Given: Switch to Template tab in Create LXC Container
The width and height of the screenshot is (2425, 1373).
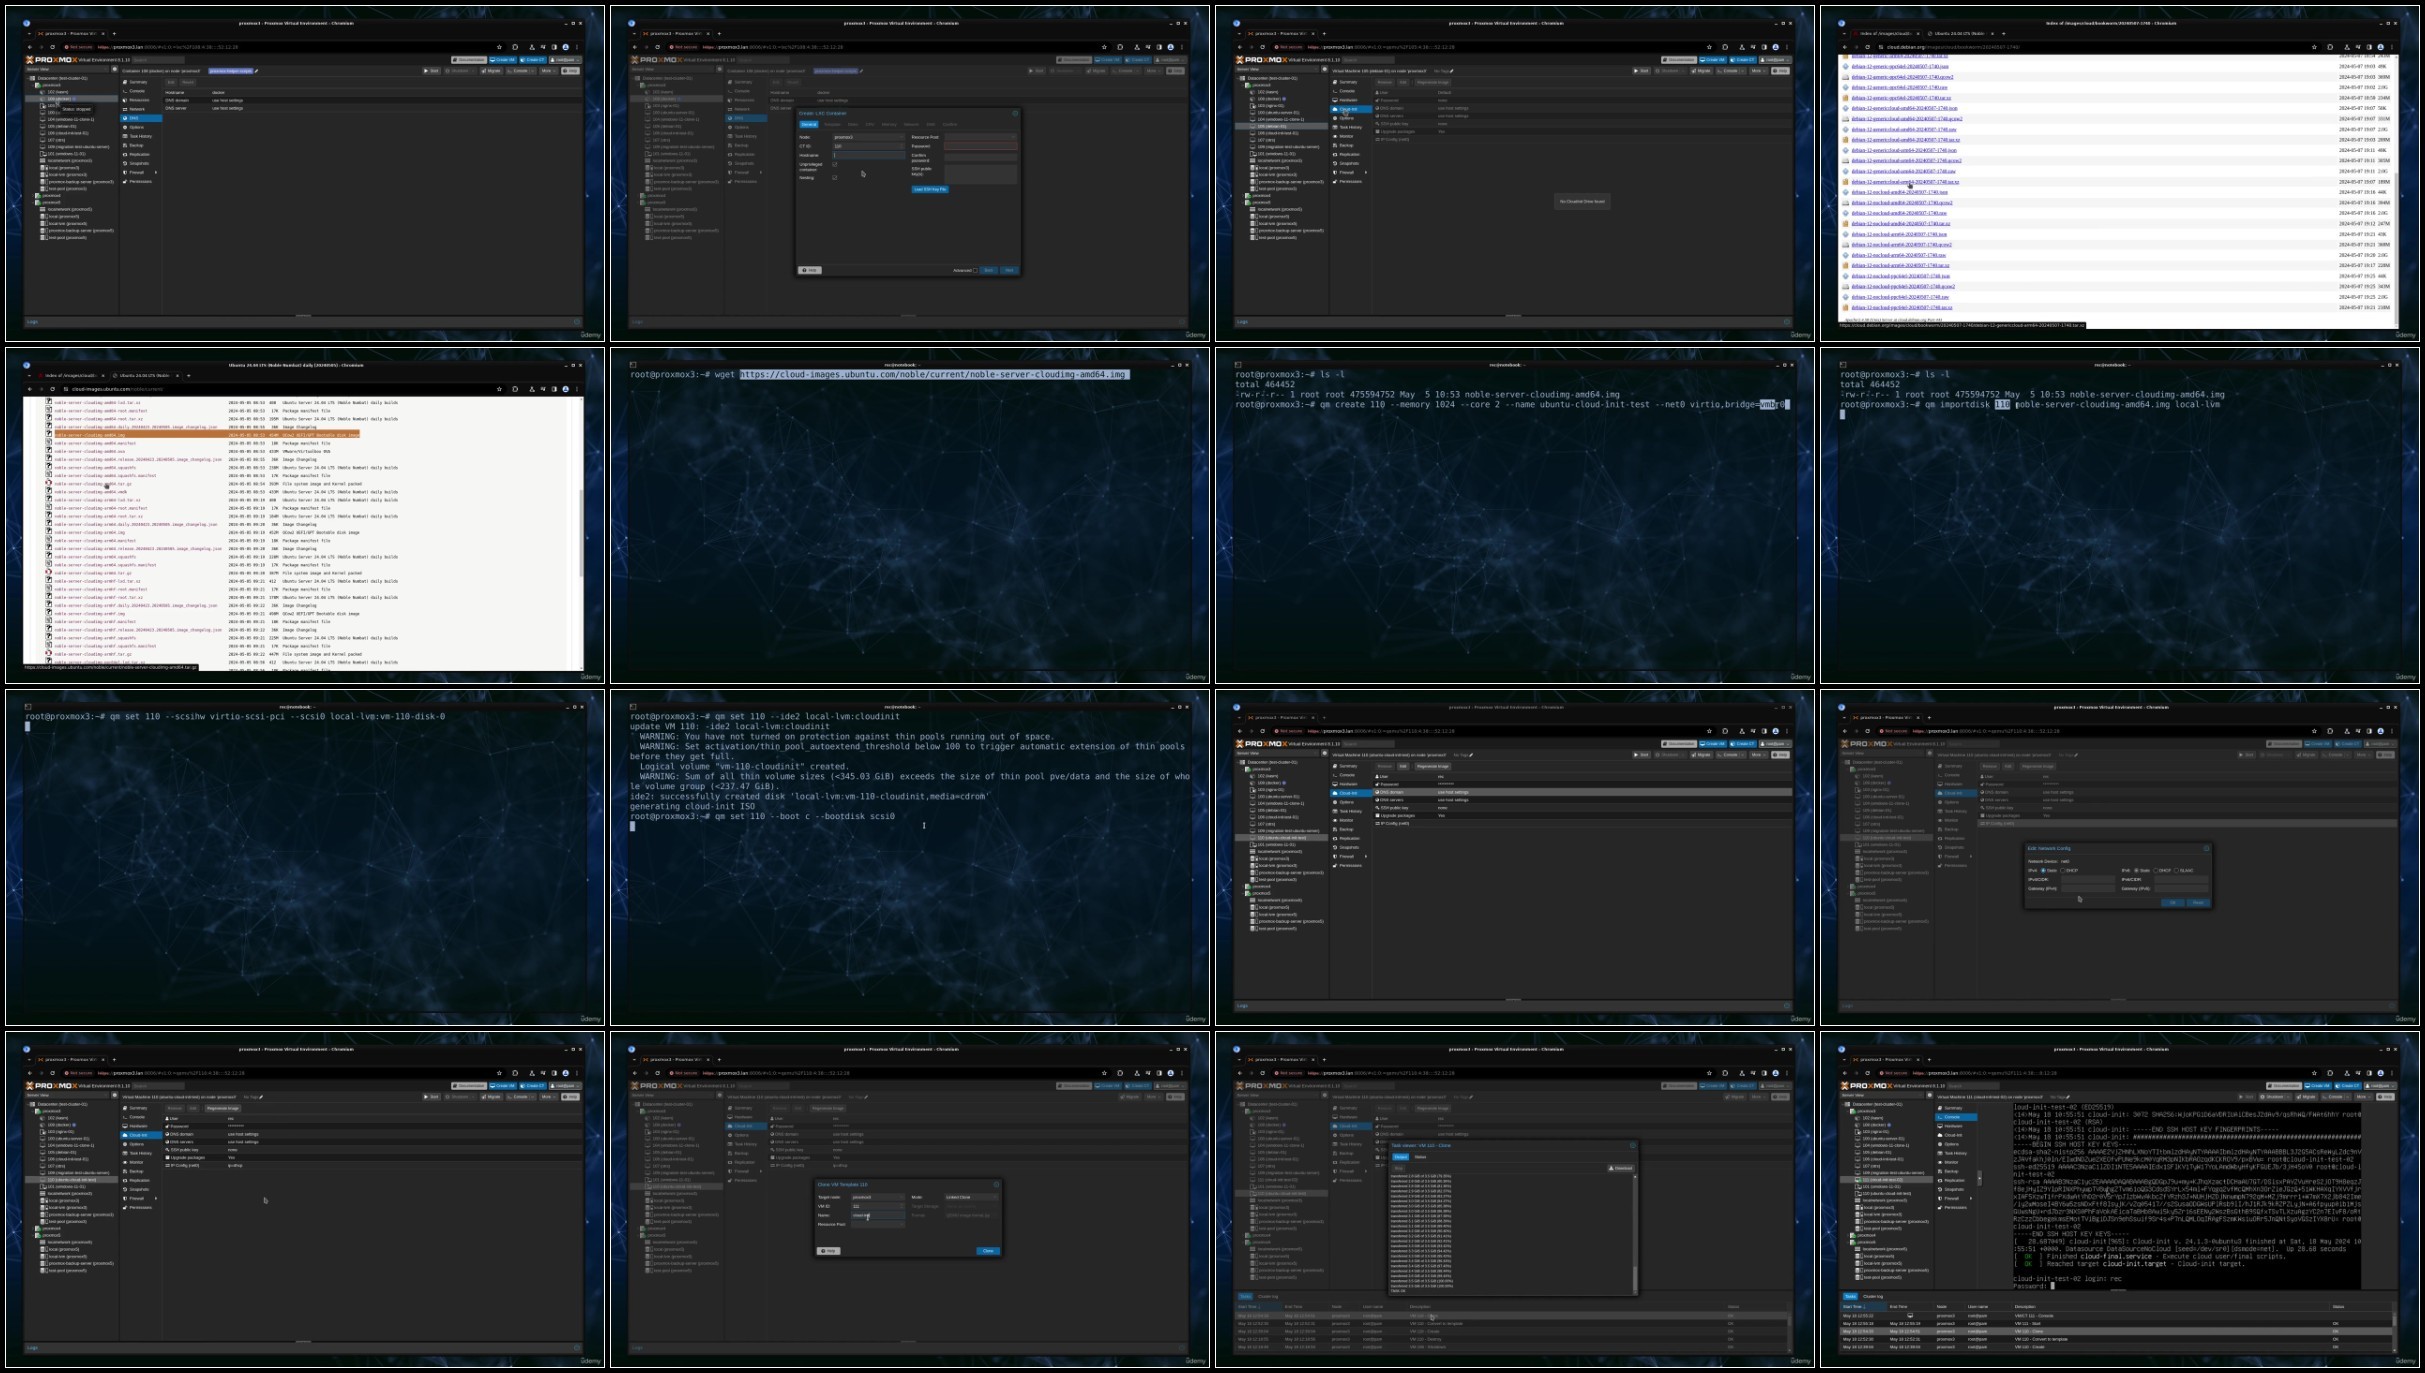Looking at the screenshot, I should (x=832, y=124).
